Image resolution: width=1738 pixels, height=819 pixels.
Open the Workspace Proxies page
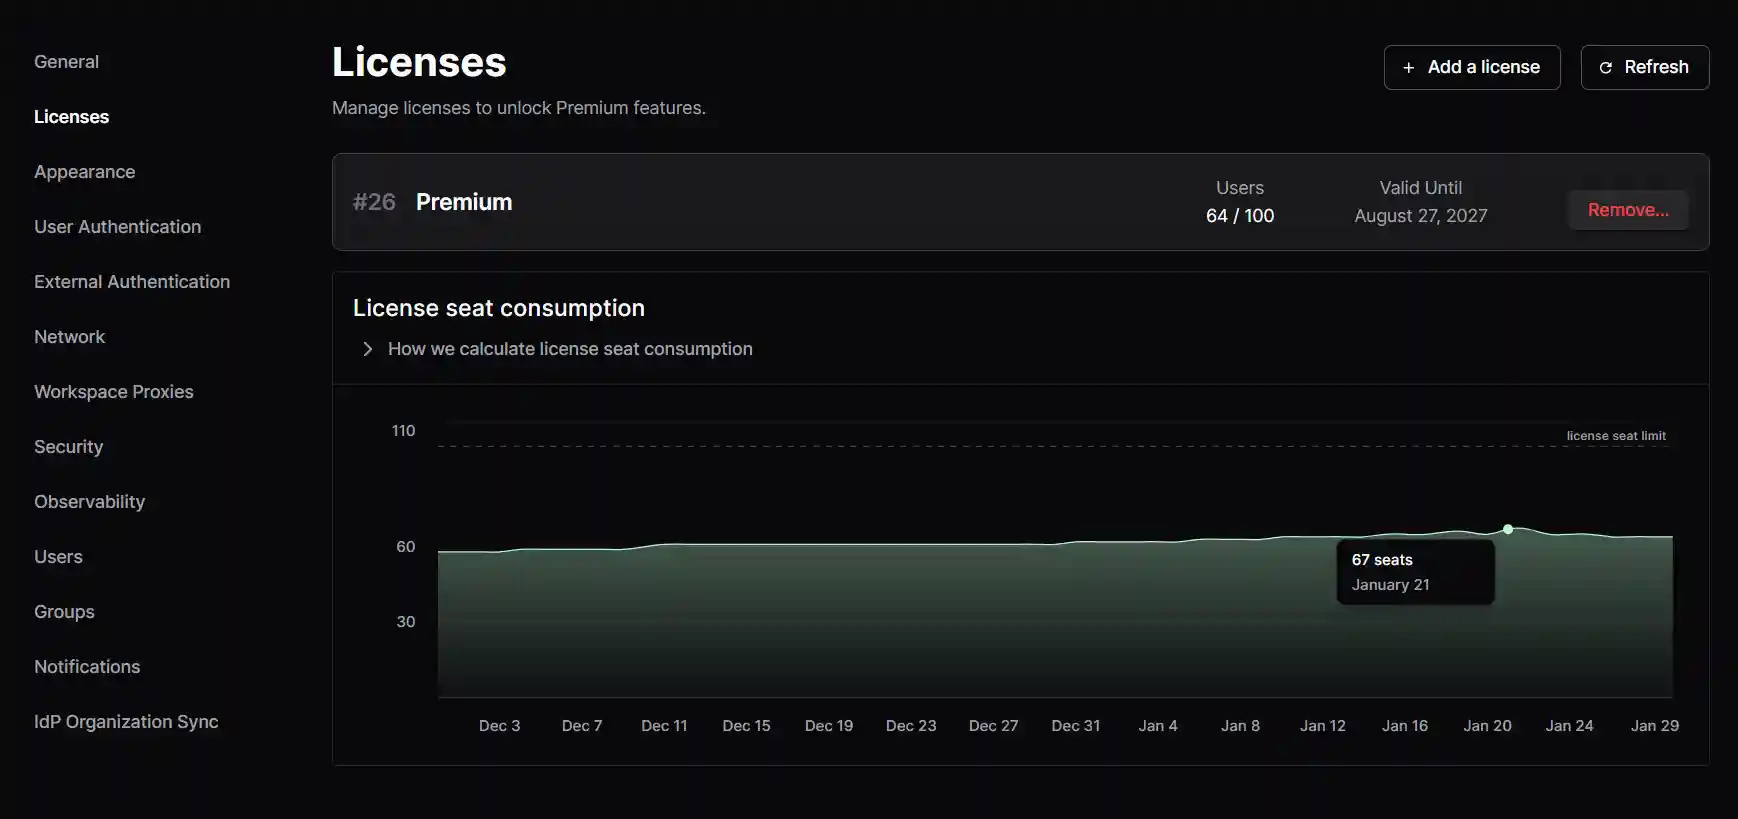click(114, 392)
